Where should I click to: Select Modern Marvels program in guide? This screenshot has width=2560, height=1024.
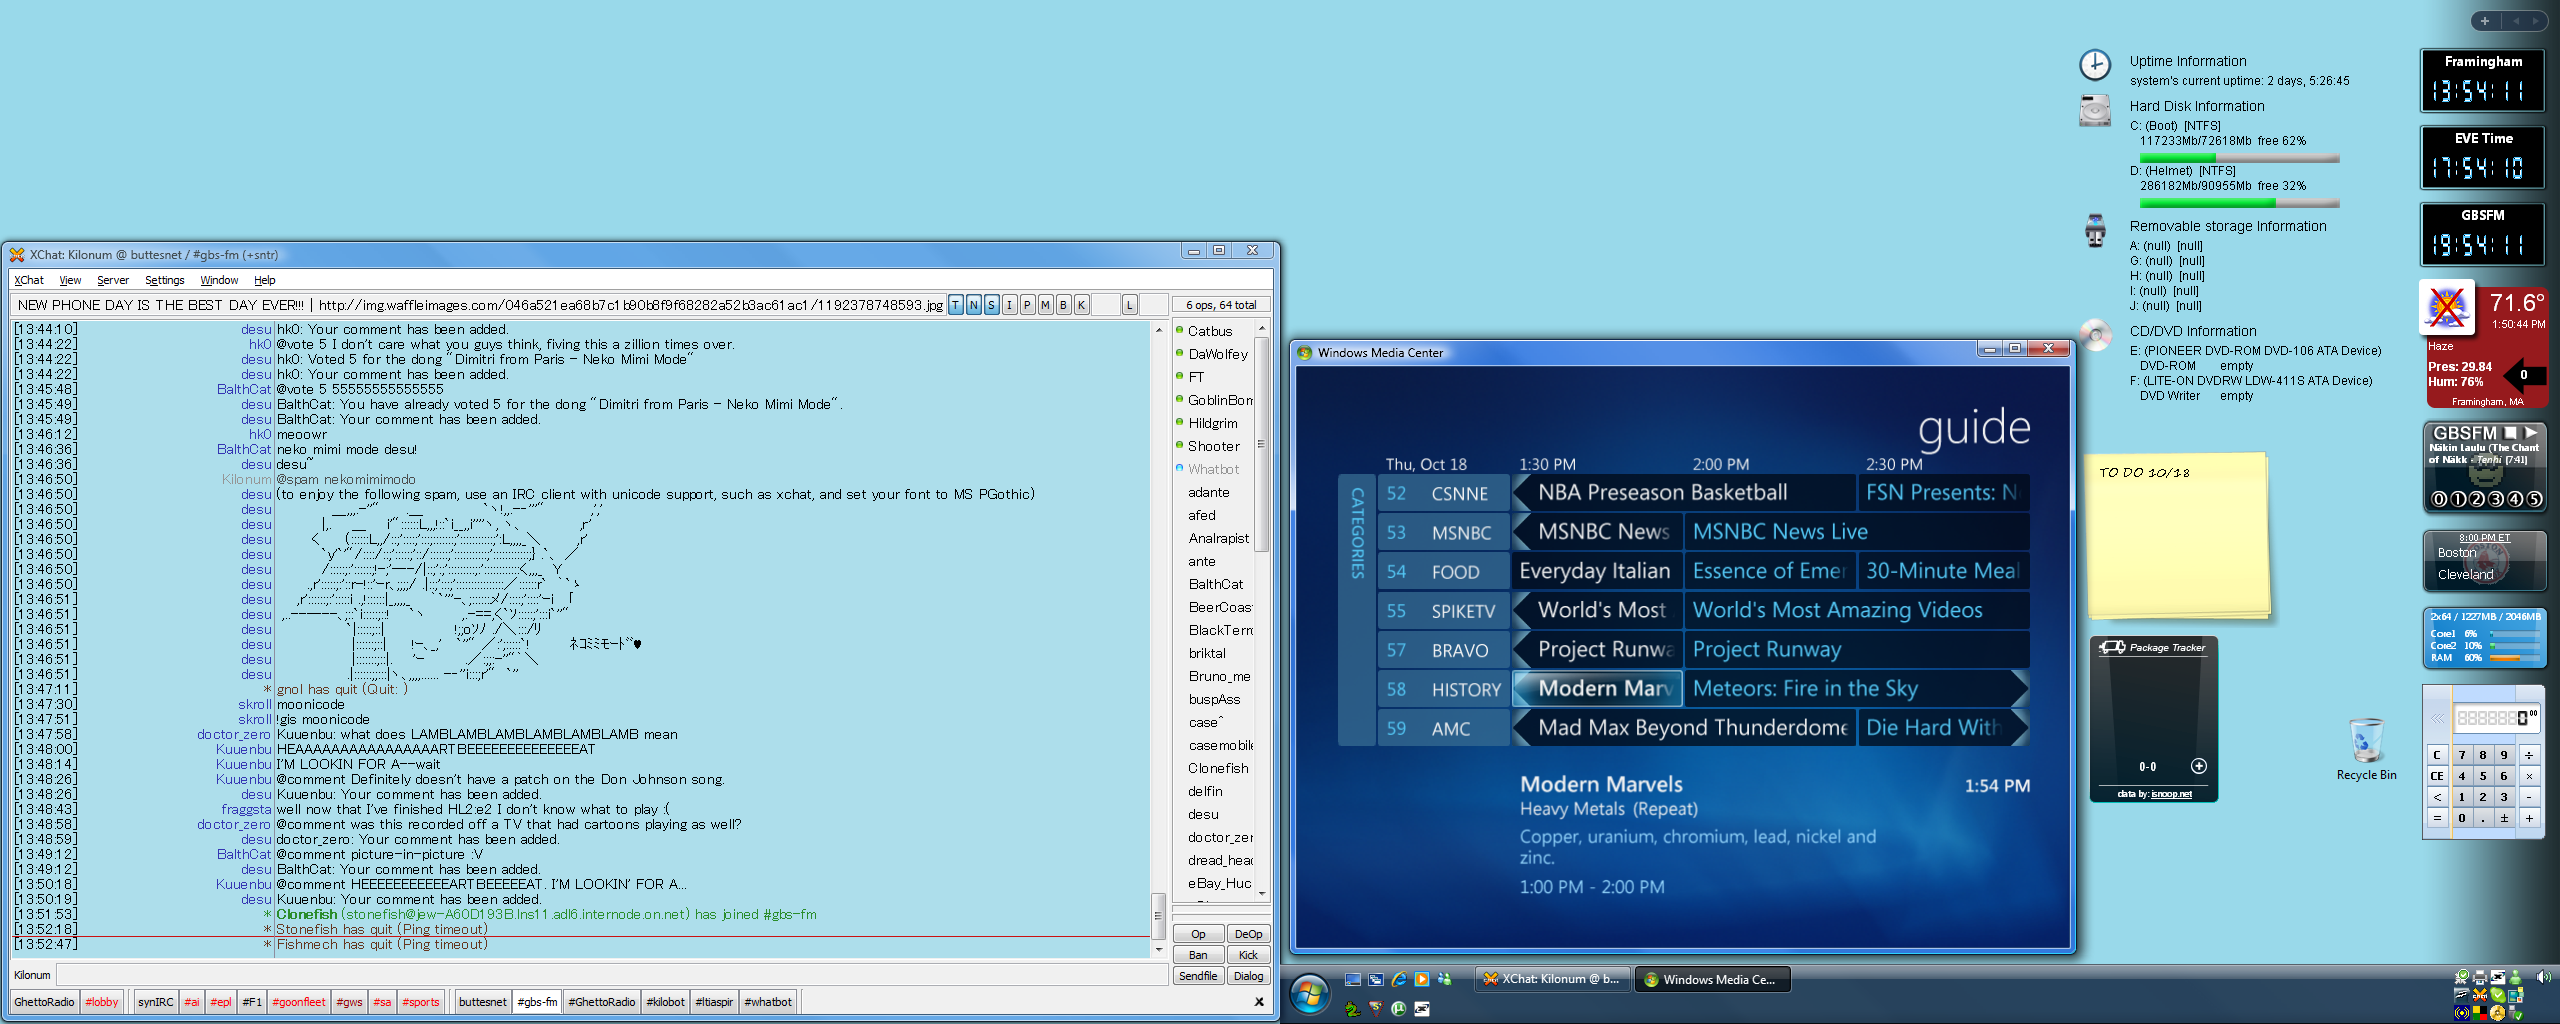(1597, 688)
